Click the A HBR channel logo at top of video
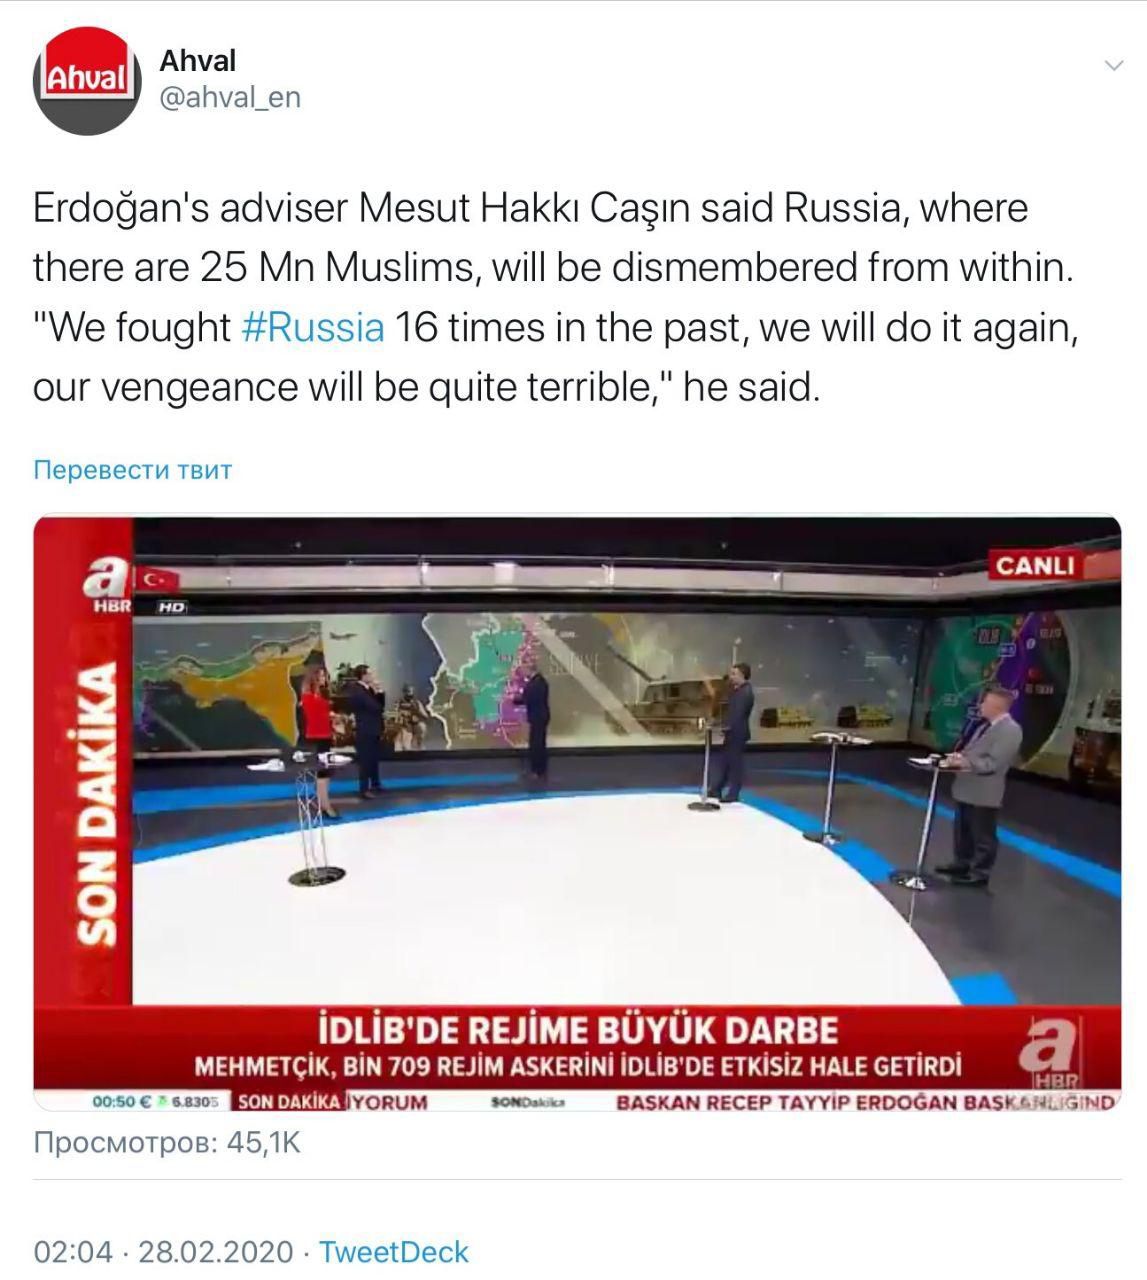 (x=105, y=584)
